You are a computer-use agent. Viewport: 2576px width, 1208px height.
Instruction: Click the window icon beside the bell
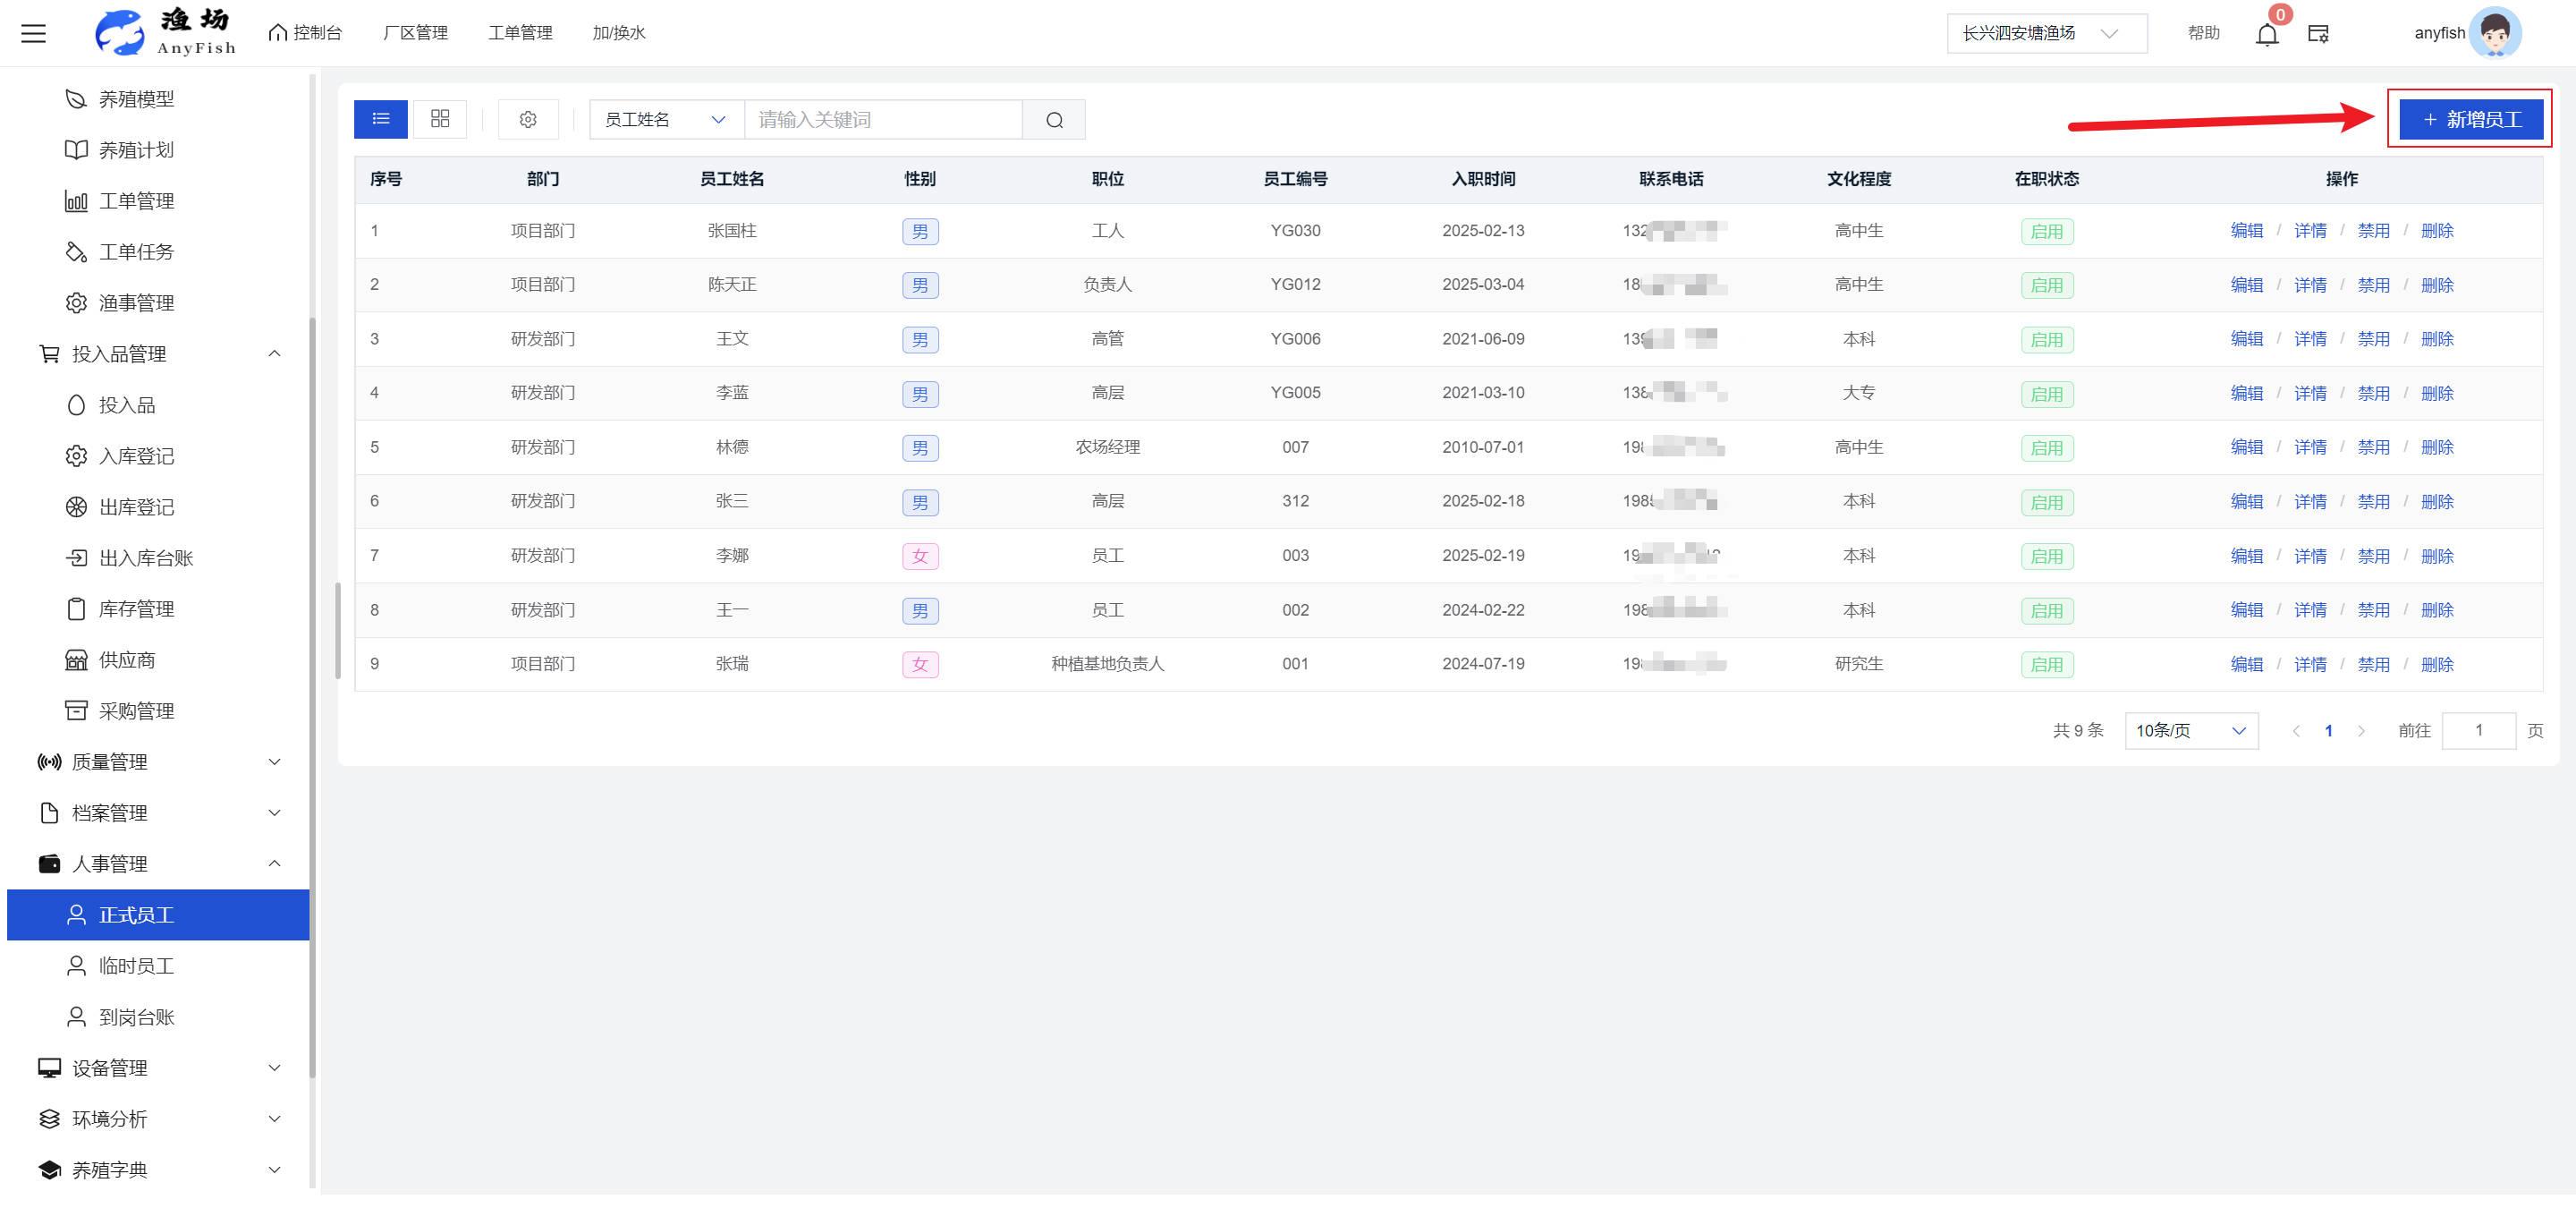2318,34
